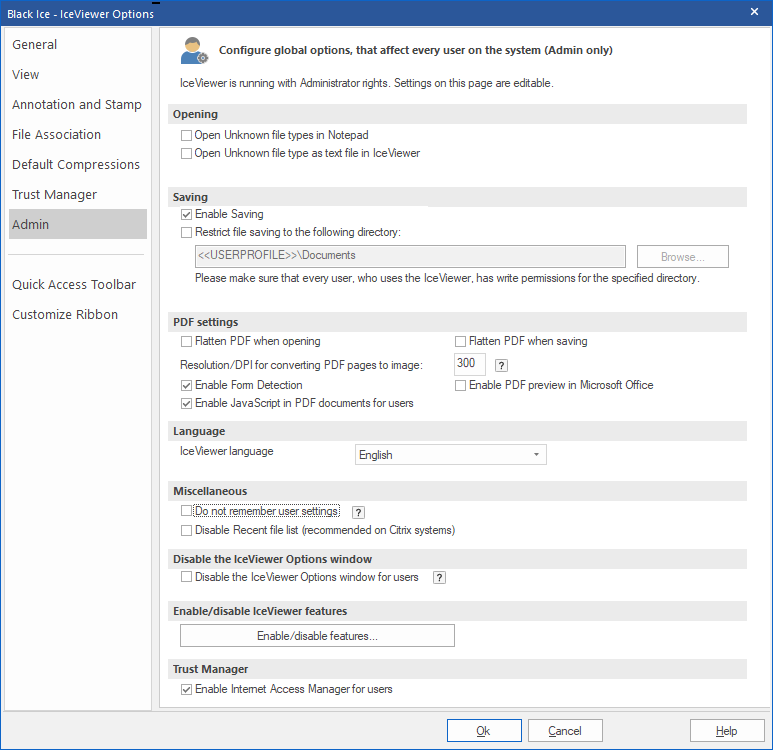
Task: Open Customize Ribbon settings
Action: click(78, 315)
